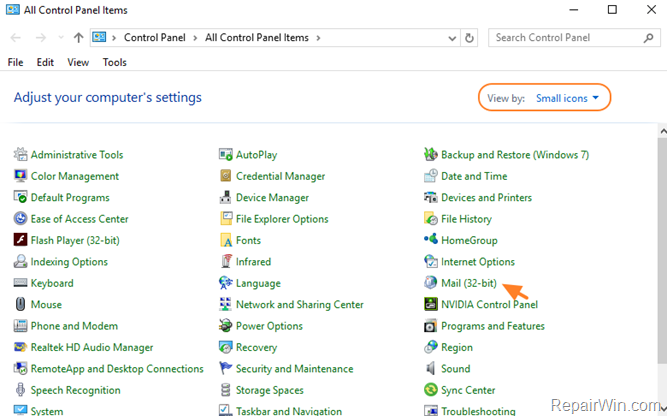Open the System item
The image size is (667, 416).
point(47,411)
